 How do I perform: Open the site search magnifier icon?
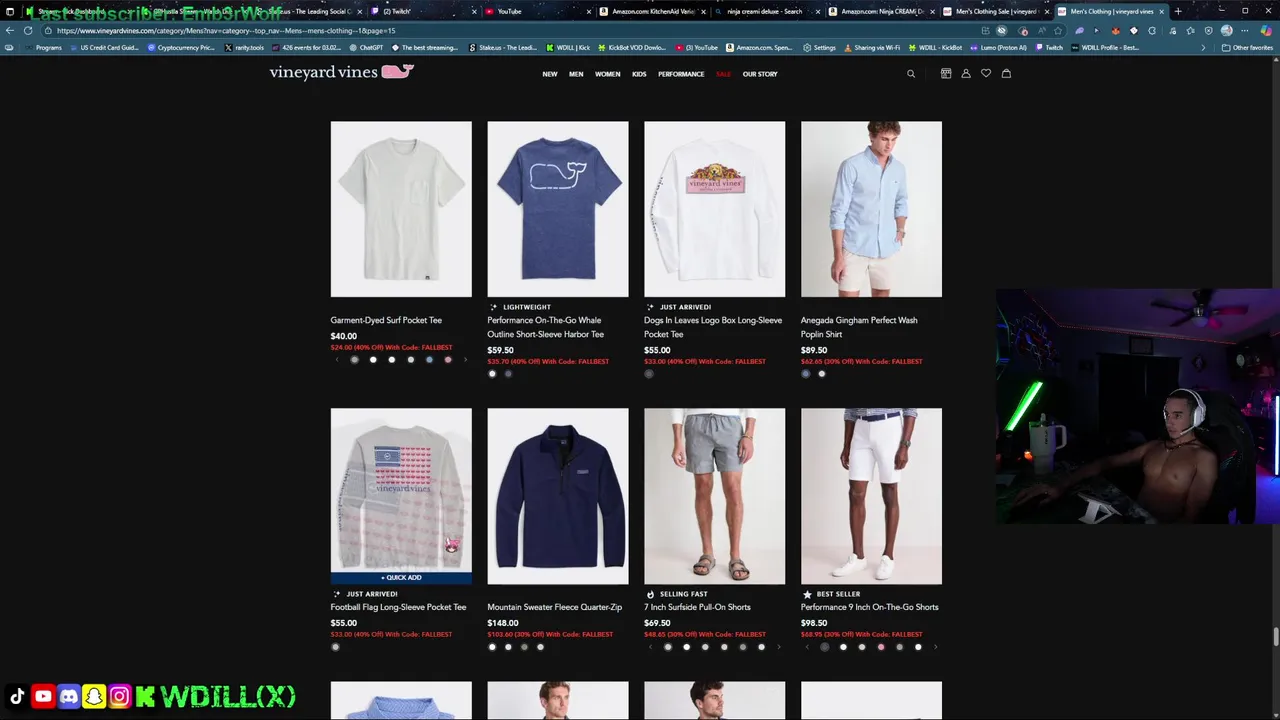[x=910, y=74]
